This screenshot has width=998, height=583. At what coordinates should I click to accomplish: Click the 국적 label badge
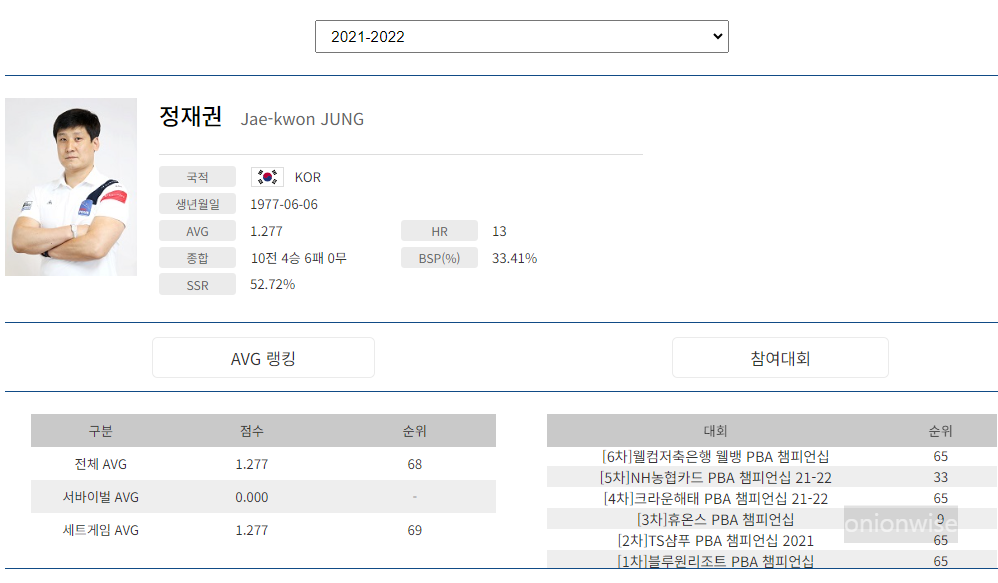(x=197, y=177)
